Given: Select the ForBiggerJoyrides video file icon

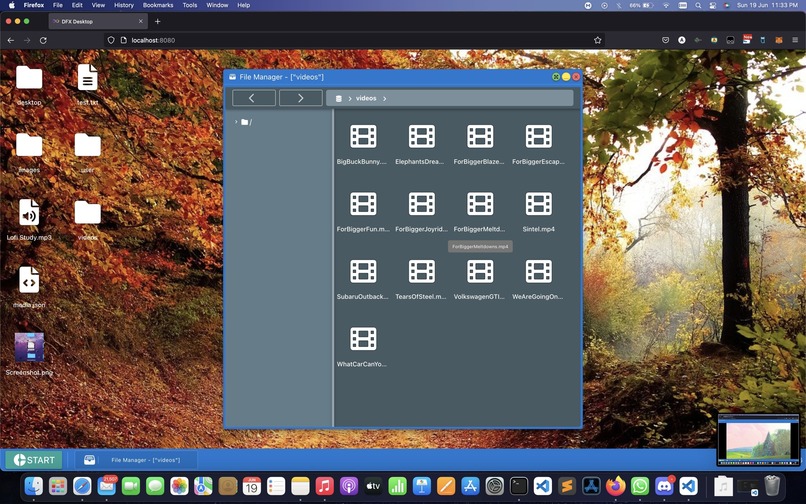Looking at the screenshot, I should coord(422,204).
